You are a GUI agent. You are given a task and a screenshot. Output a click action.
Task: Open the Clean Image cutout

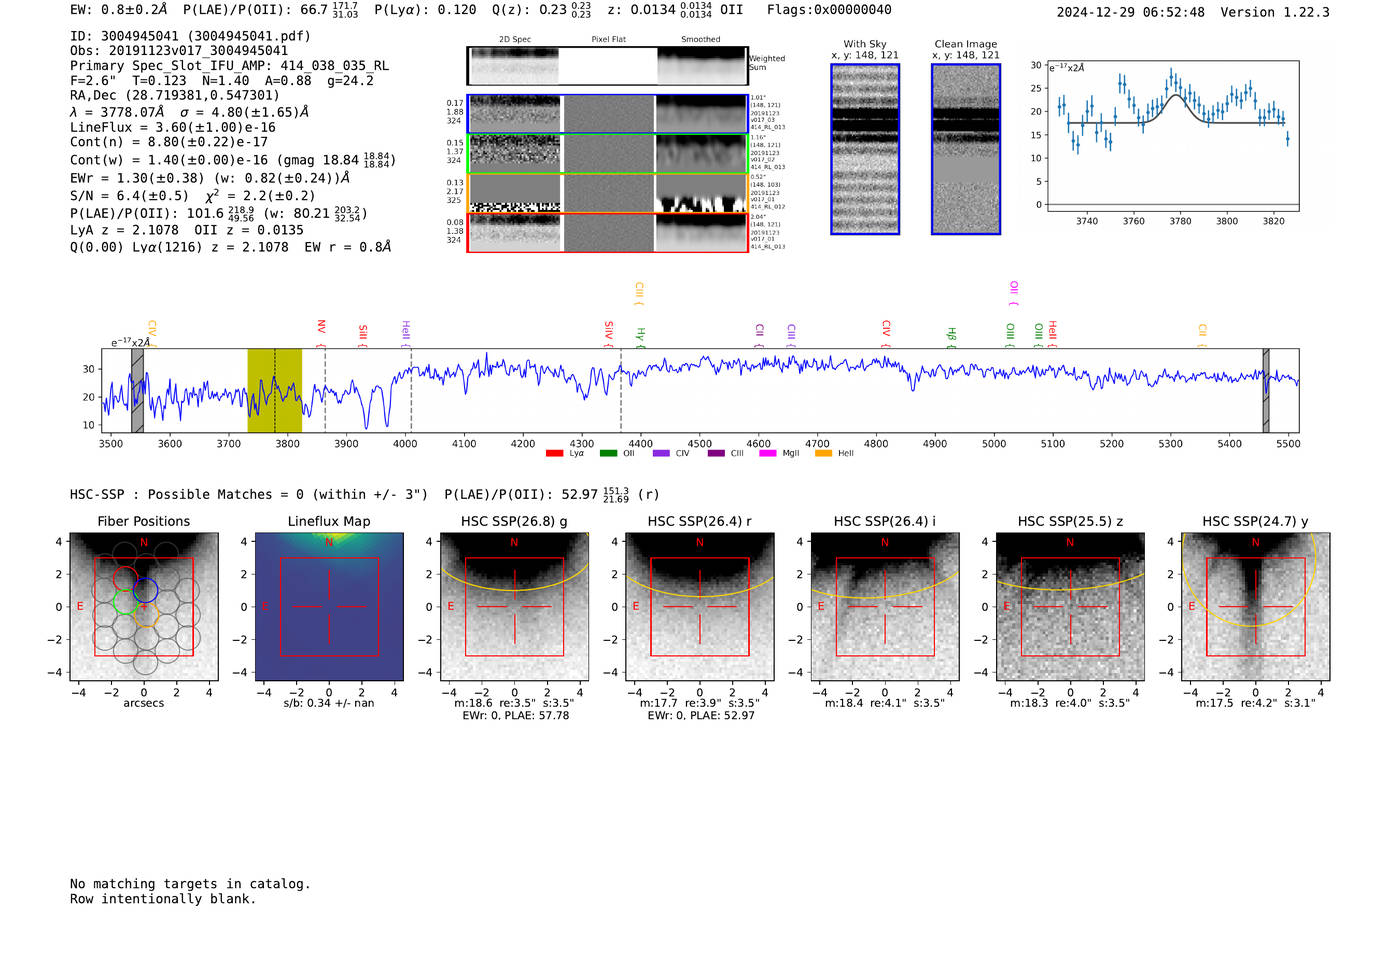click(x=966, y=149)
